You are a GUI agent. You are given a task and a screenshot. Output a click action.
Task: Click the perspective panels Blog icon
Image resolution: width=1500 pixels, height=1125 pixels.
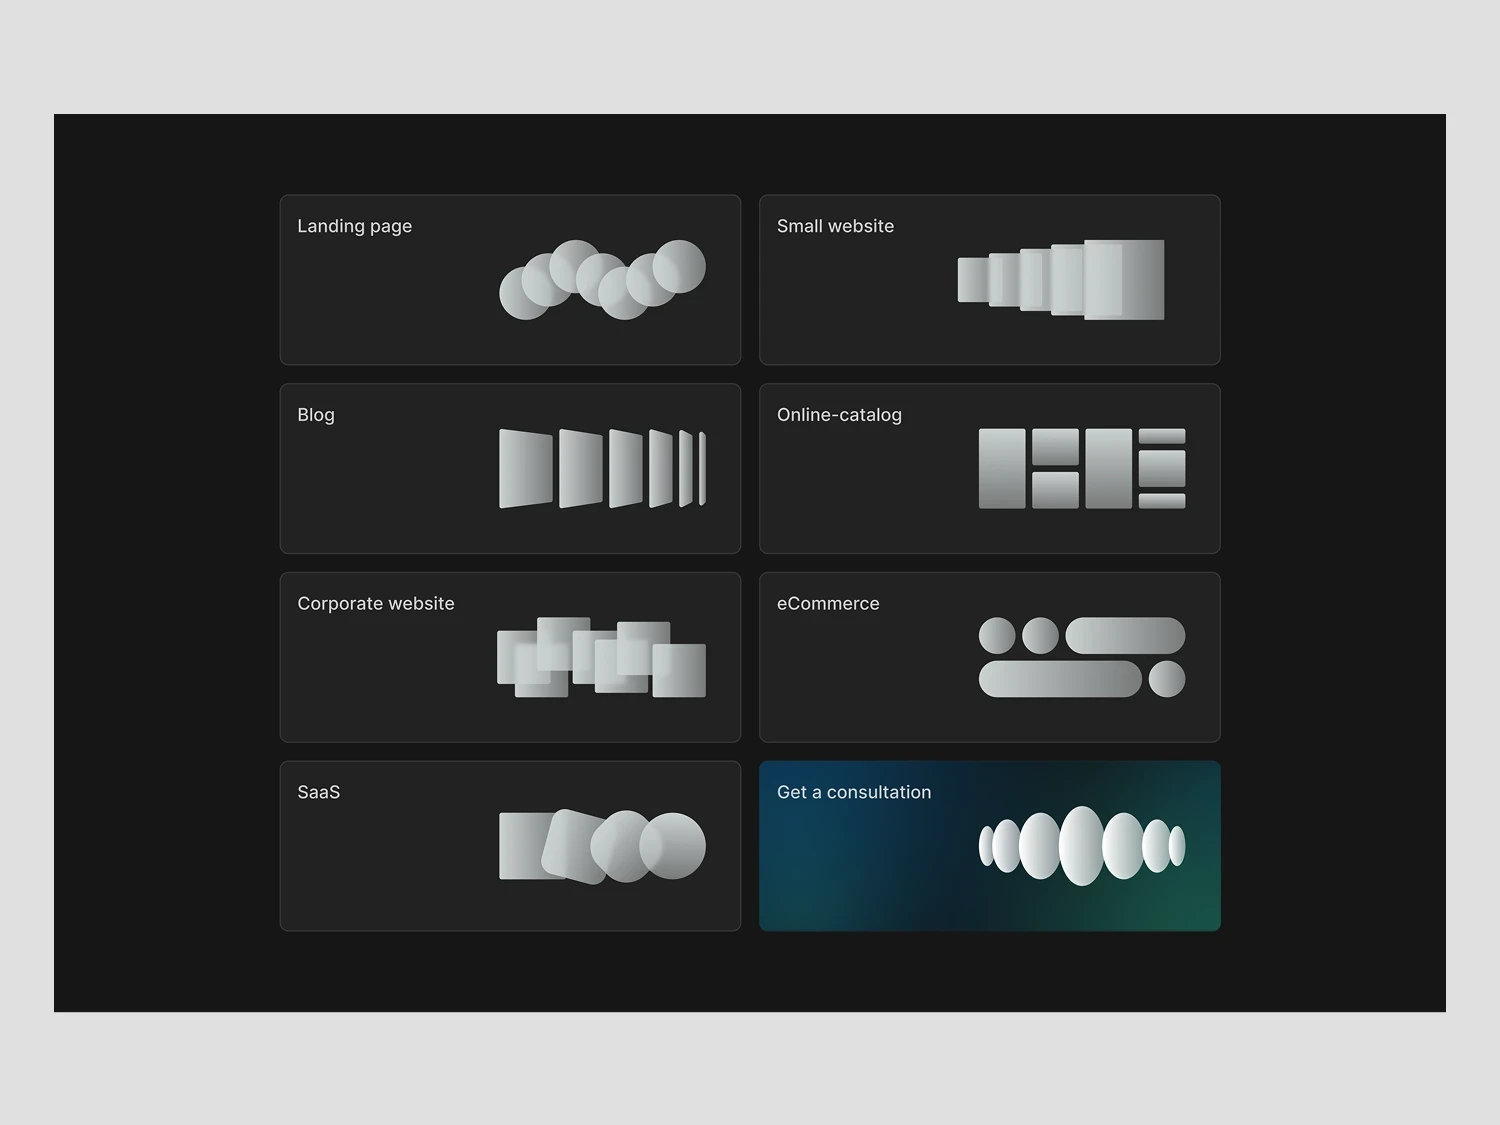(x=602, y=468)
